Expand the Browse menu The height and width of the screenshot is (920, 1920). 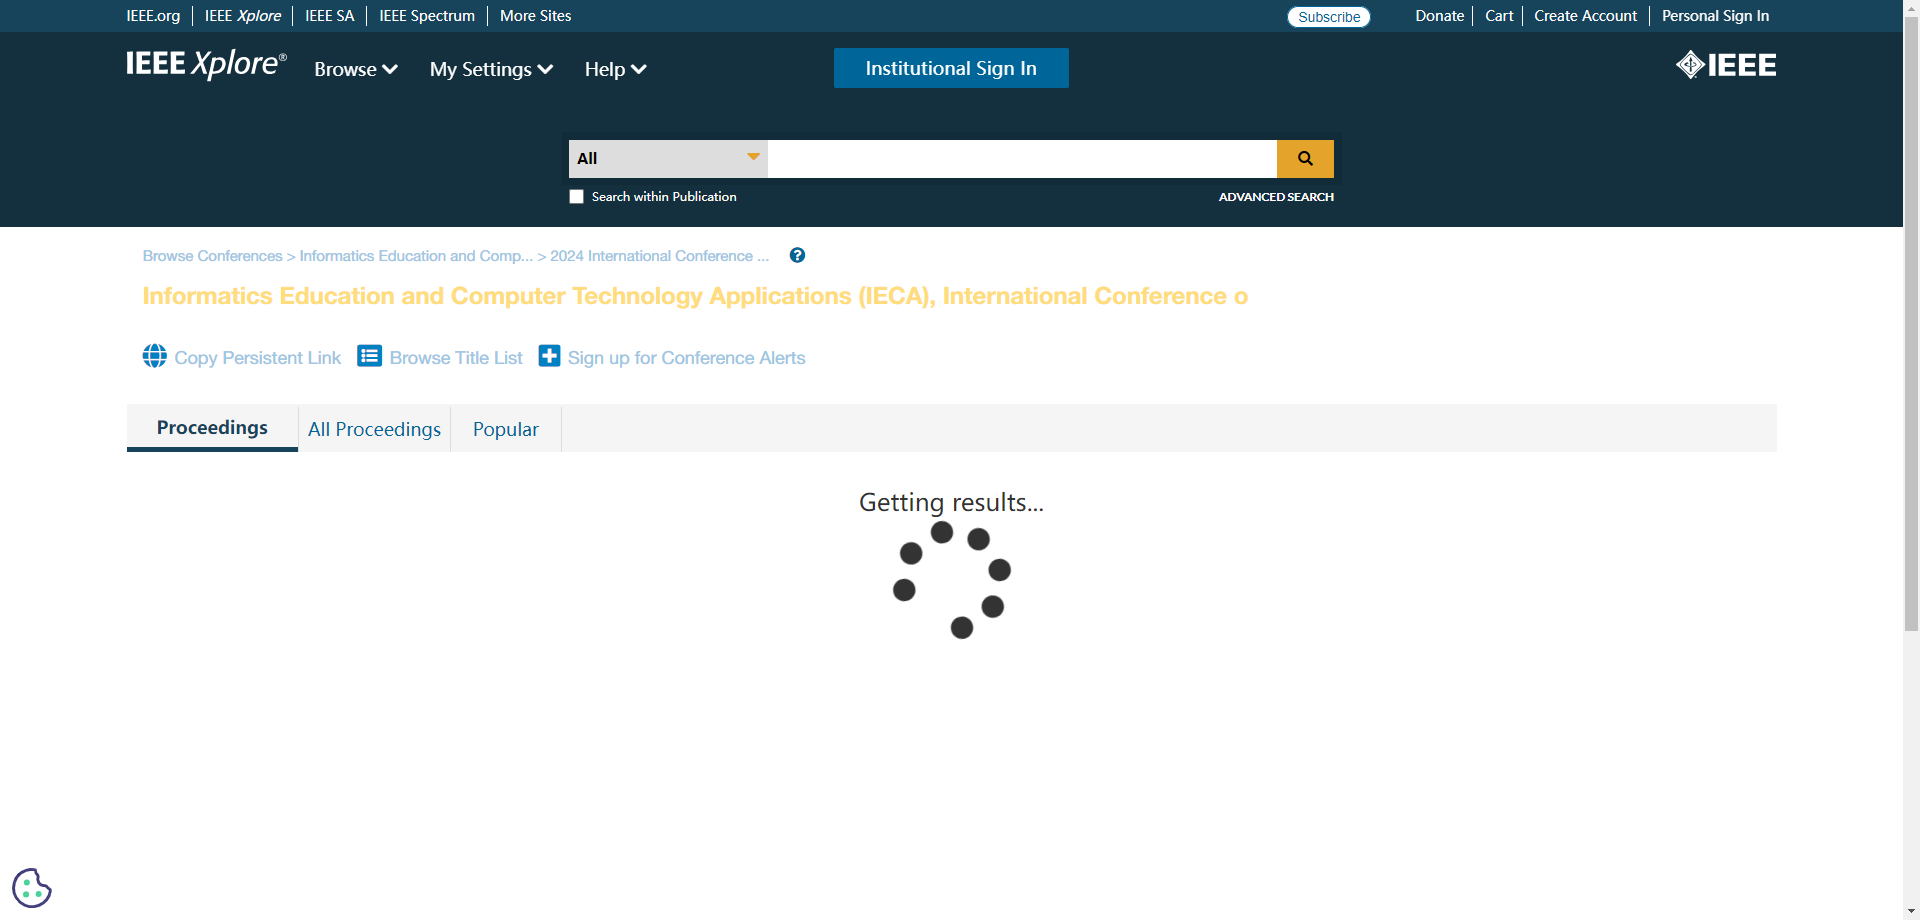click(x=356, y=69)
